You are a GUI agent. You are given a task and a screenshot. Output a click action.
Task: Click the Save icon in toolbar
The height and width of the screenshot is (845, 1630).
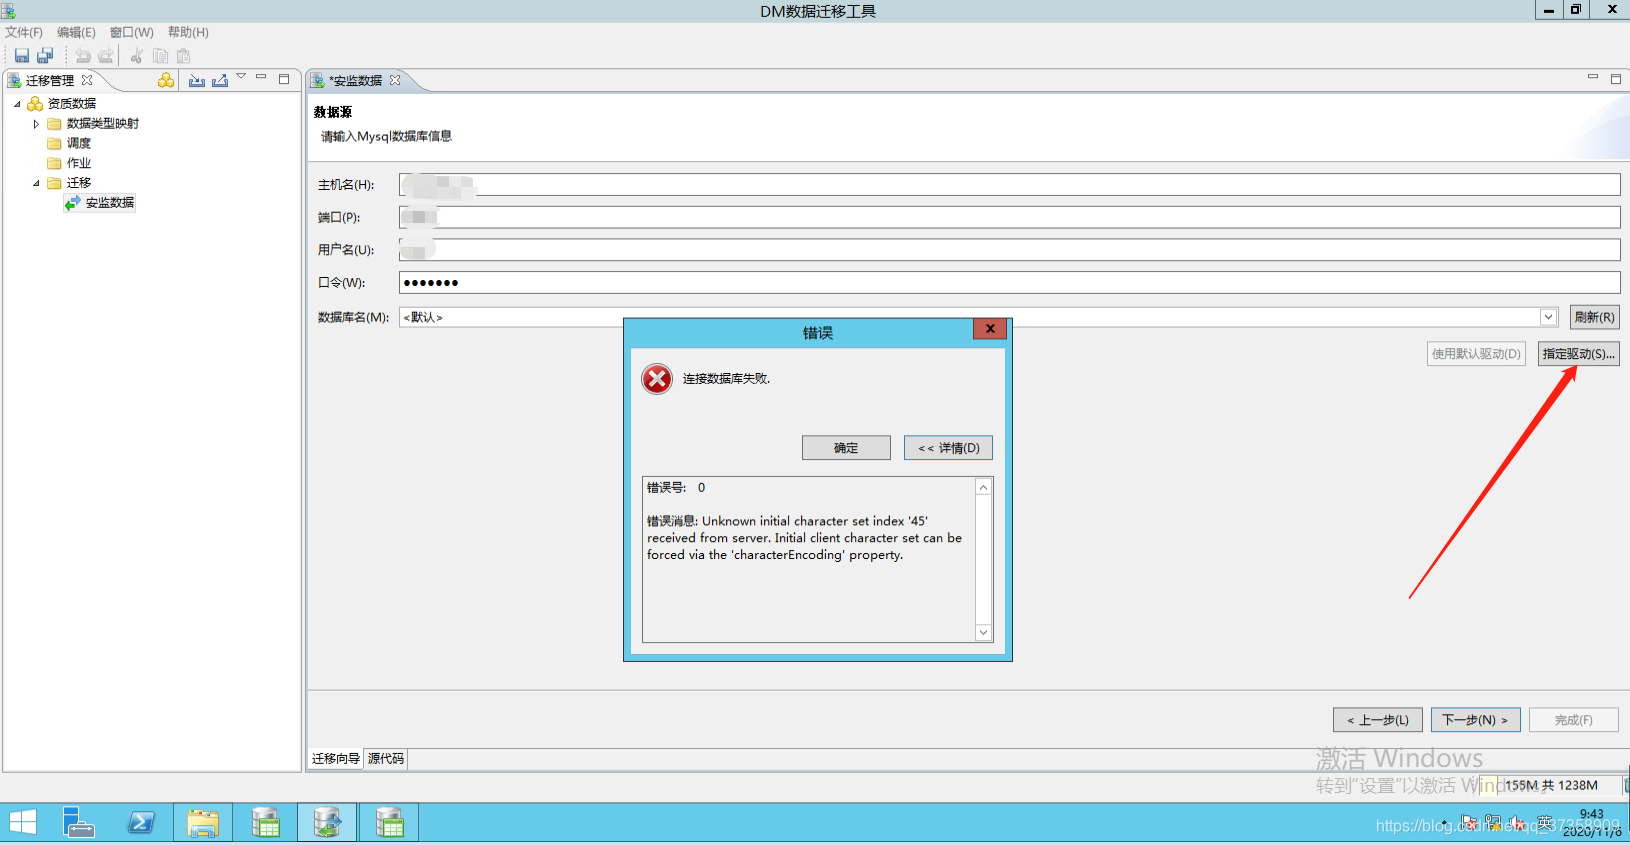click(x=22, y=56)
